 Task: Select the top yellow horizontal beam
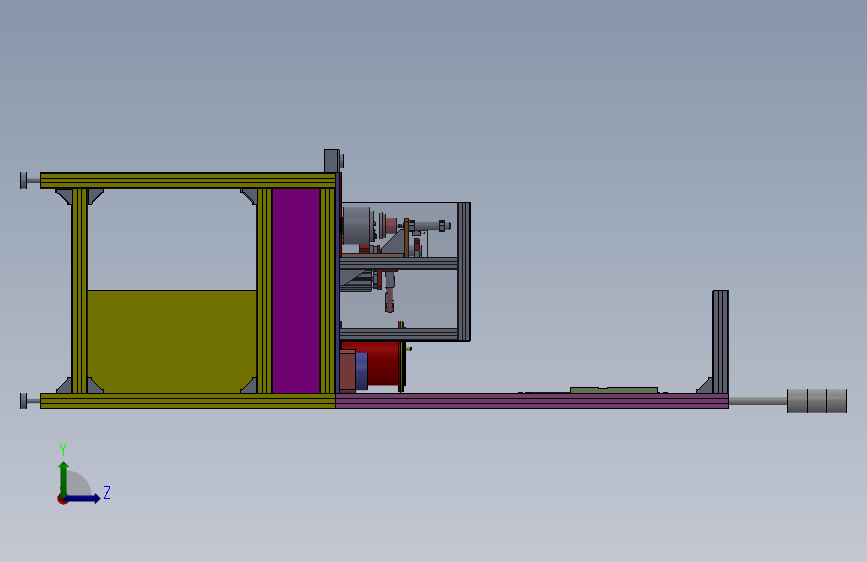tap(188, 180)
